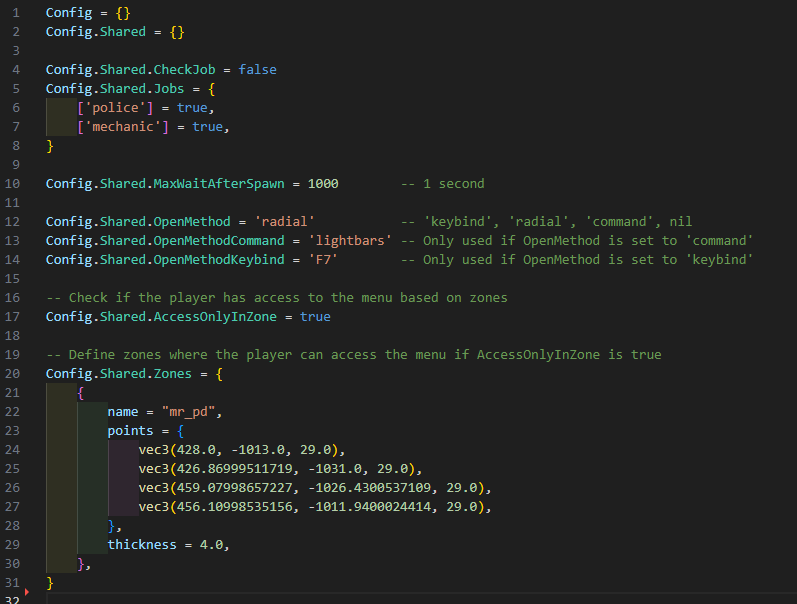Click the 'false' value of CheckJob
797x604 pixels.
pos(257,69)
